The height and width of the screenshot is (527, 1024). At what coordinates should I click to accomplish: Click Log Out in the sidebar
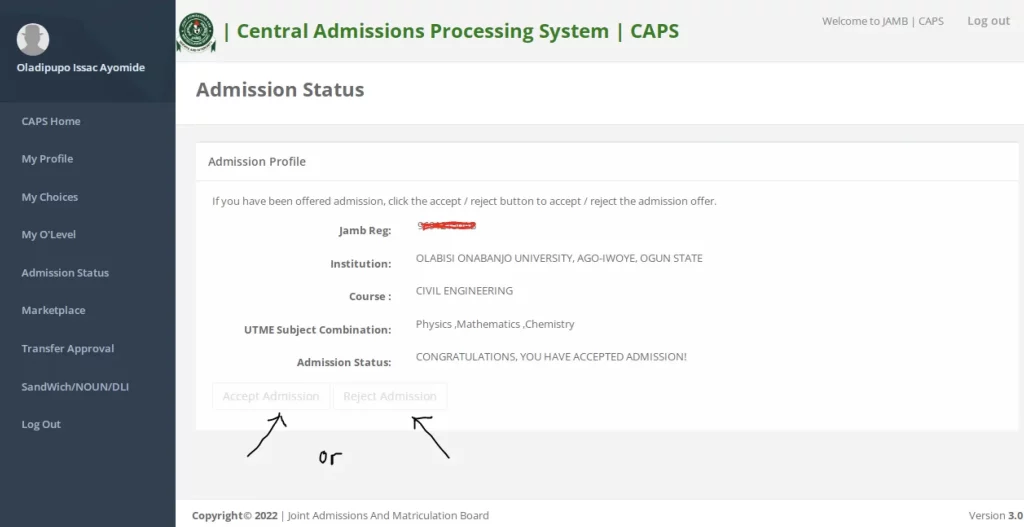41,425
